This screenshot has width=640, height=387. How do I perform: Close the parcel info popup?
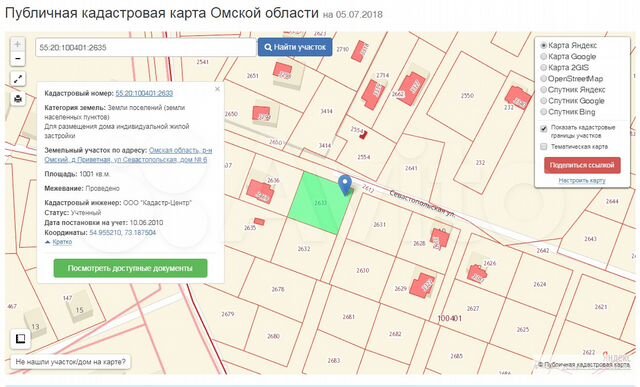point(217,89)
